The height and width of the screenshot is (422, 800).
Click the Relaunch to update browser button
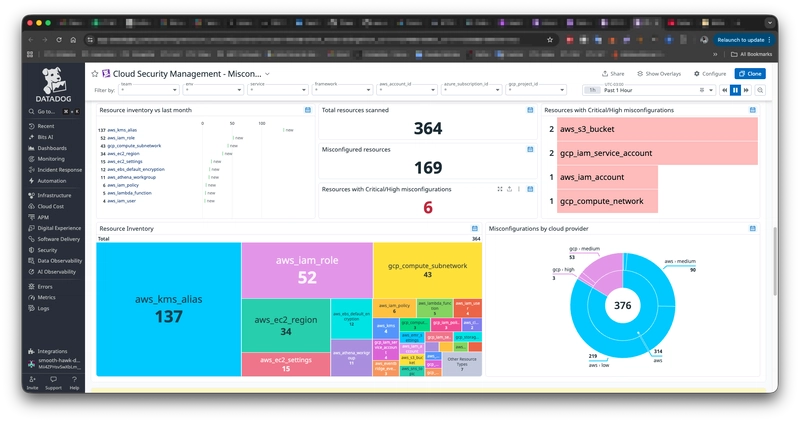point(744,40)
